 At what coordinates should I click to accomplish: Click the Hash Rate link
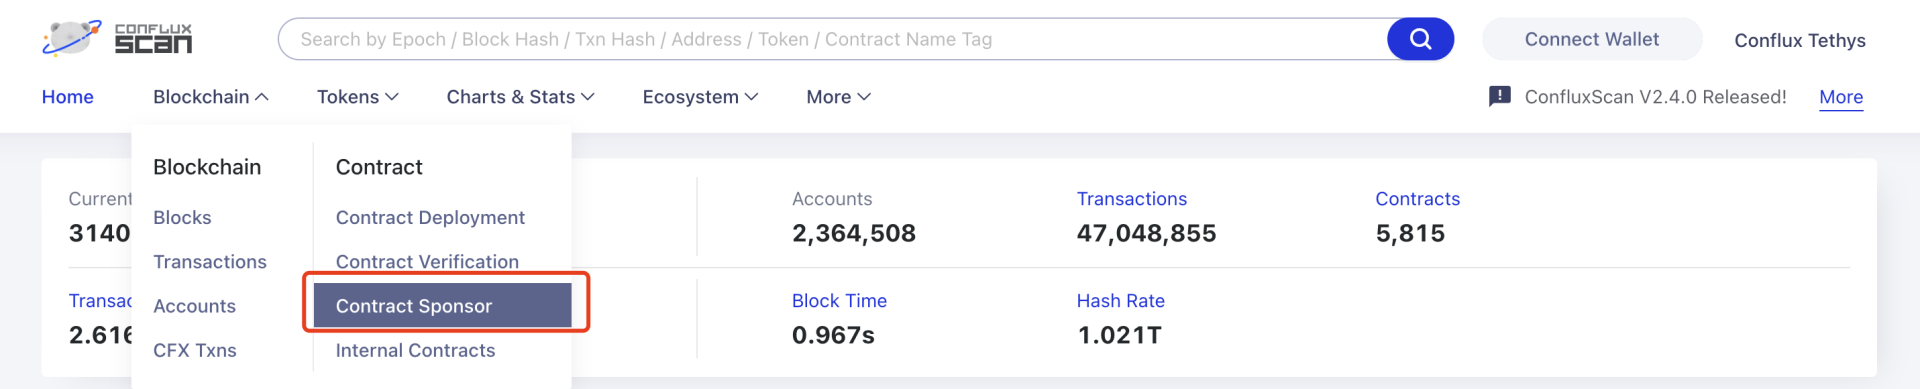click(x=1120, y=301)
